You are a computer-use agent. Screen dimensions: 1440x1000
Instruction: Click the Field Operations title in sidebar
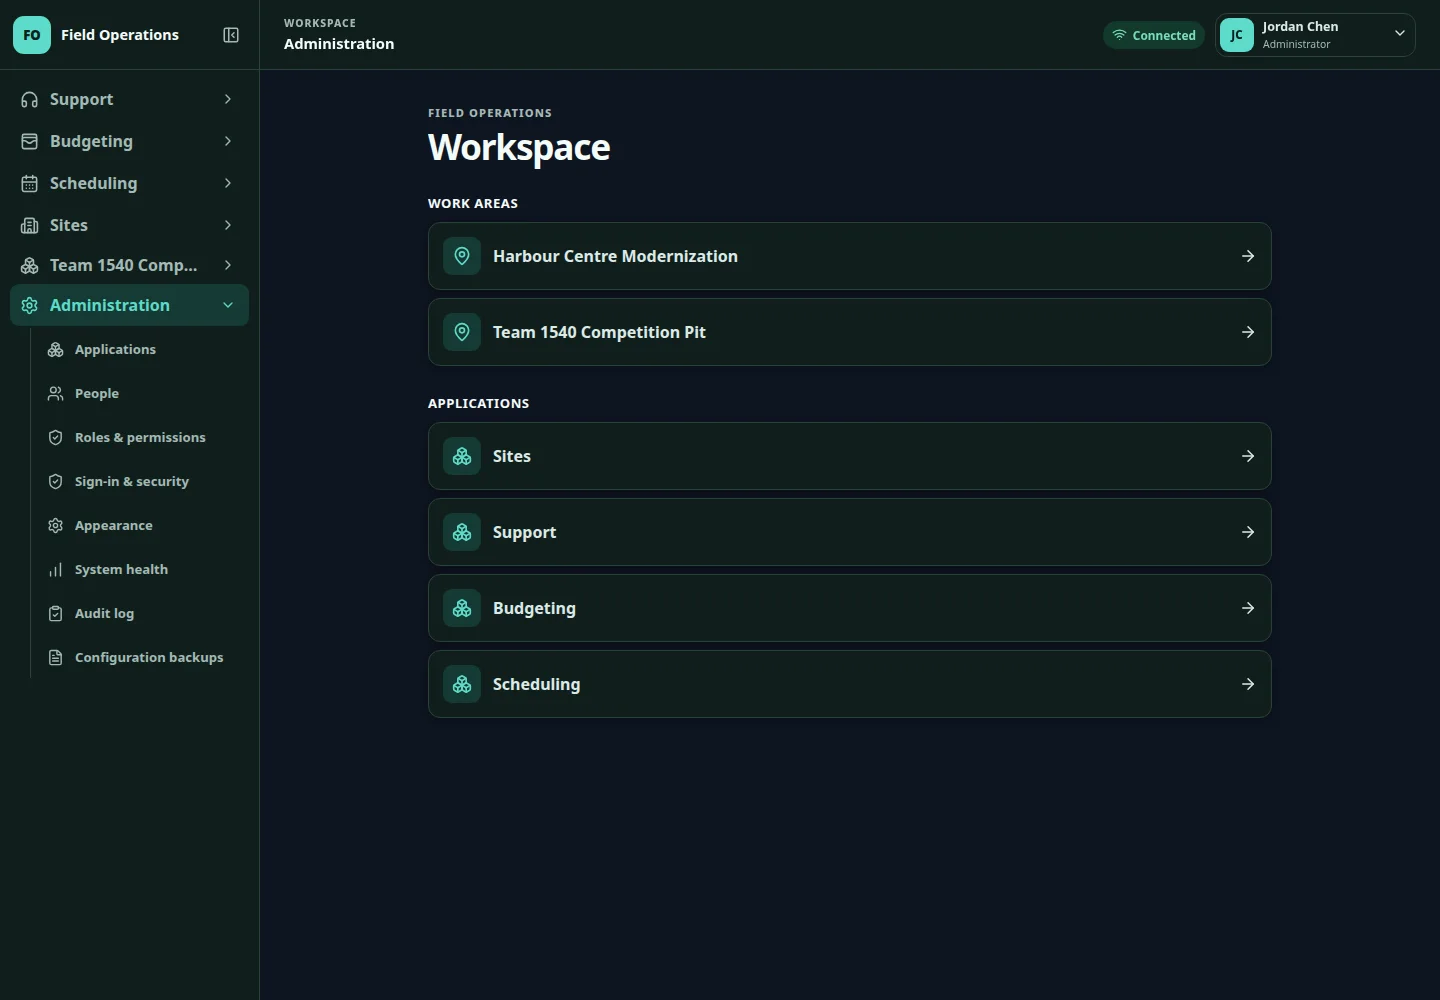(120, 35)
